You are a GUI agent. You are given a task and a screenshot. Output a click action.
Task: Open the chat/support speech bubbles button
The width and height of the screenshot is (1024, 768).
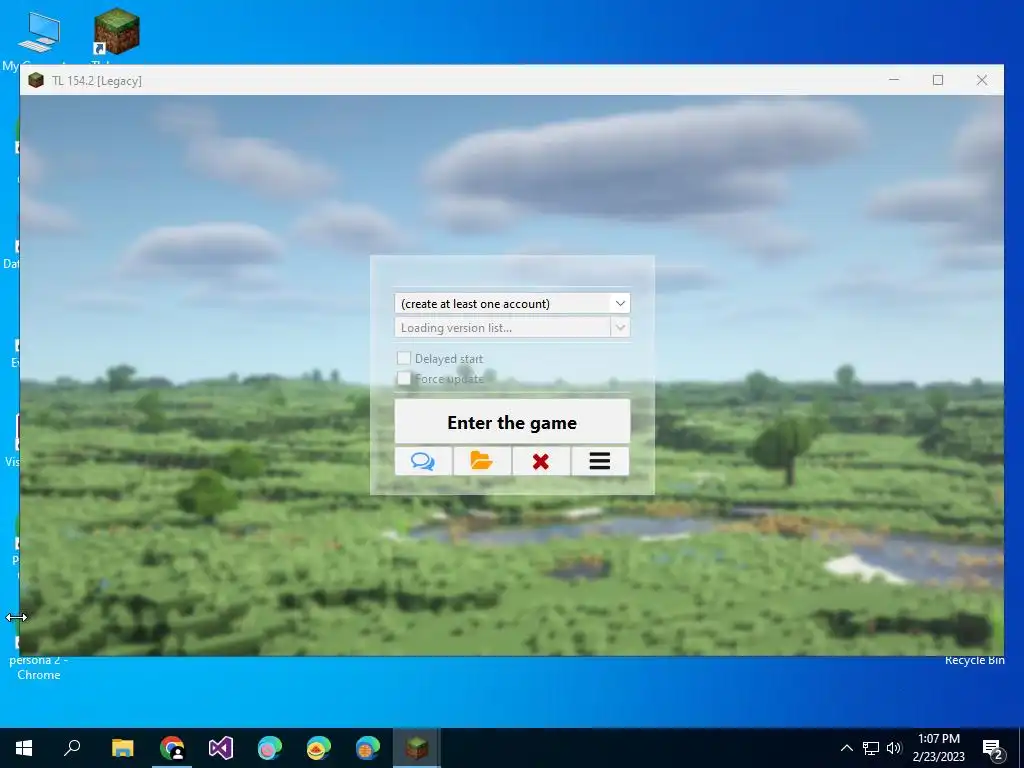pyautogui.click(x=423, y=461)
